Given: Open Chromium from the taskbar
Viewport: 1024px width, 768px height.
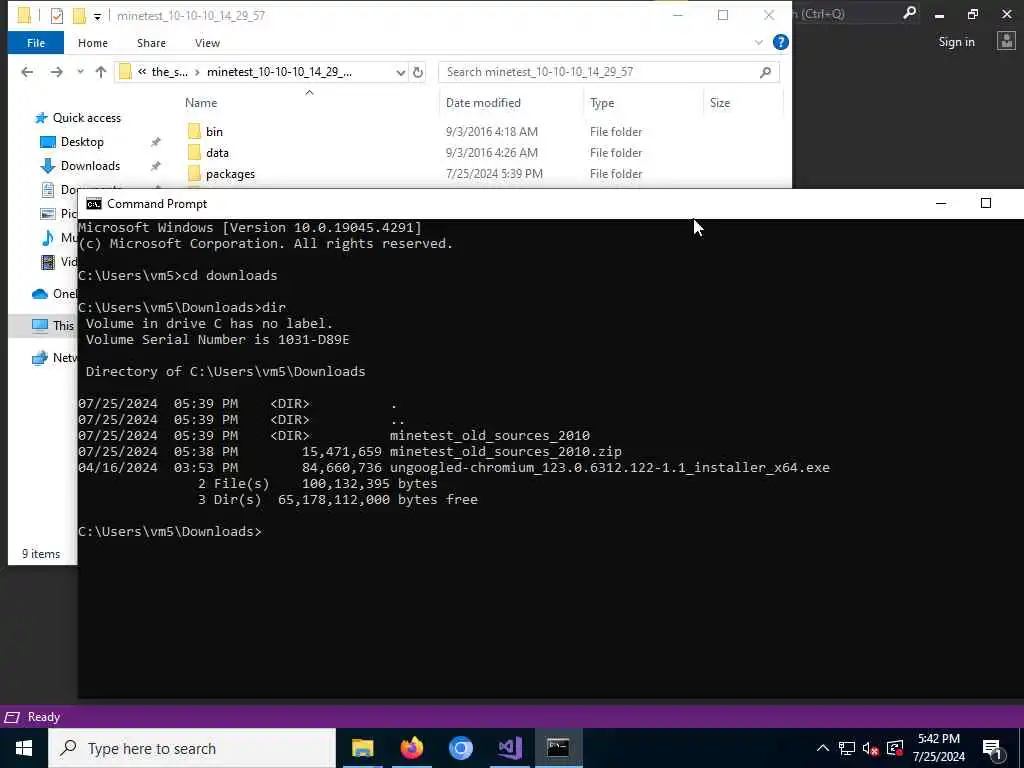Looking at the screenshot, I should pyautogui.click(x=460, y=748).
